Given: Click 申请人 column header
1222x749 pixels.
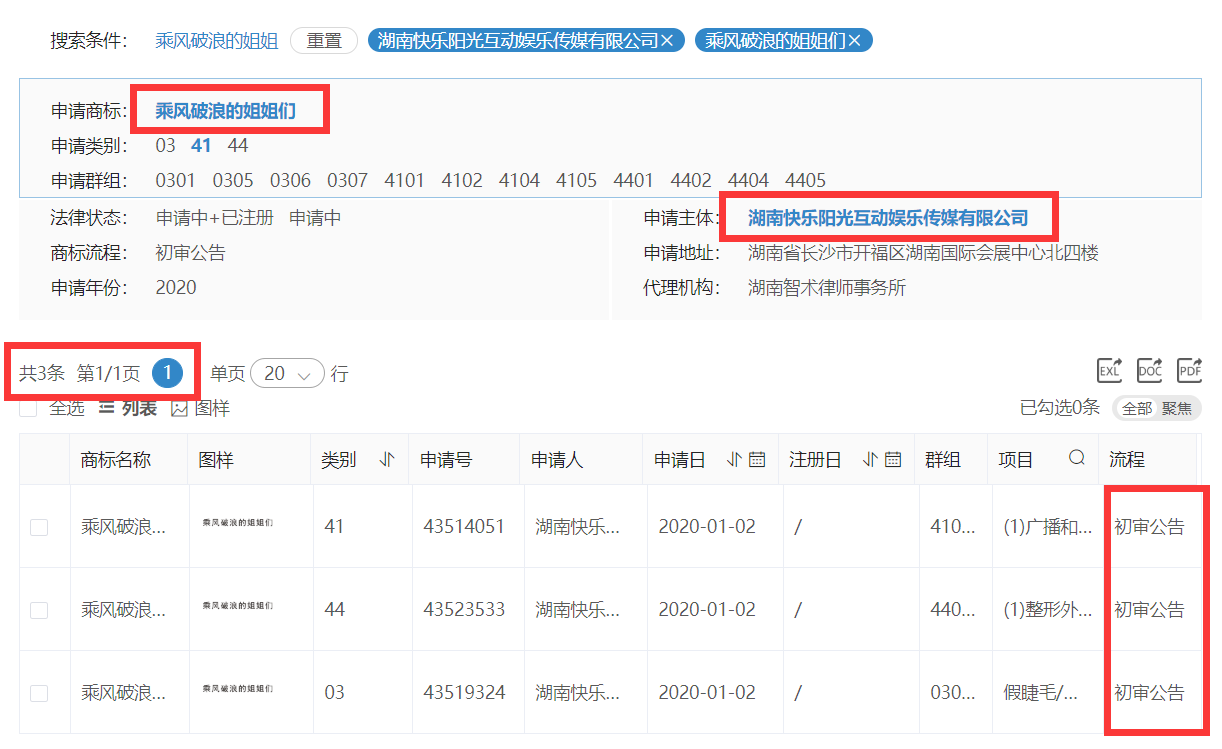Looking at the screenshot, I should coord(557,460).
